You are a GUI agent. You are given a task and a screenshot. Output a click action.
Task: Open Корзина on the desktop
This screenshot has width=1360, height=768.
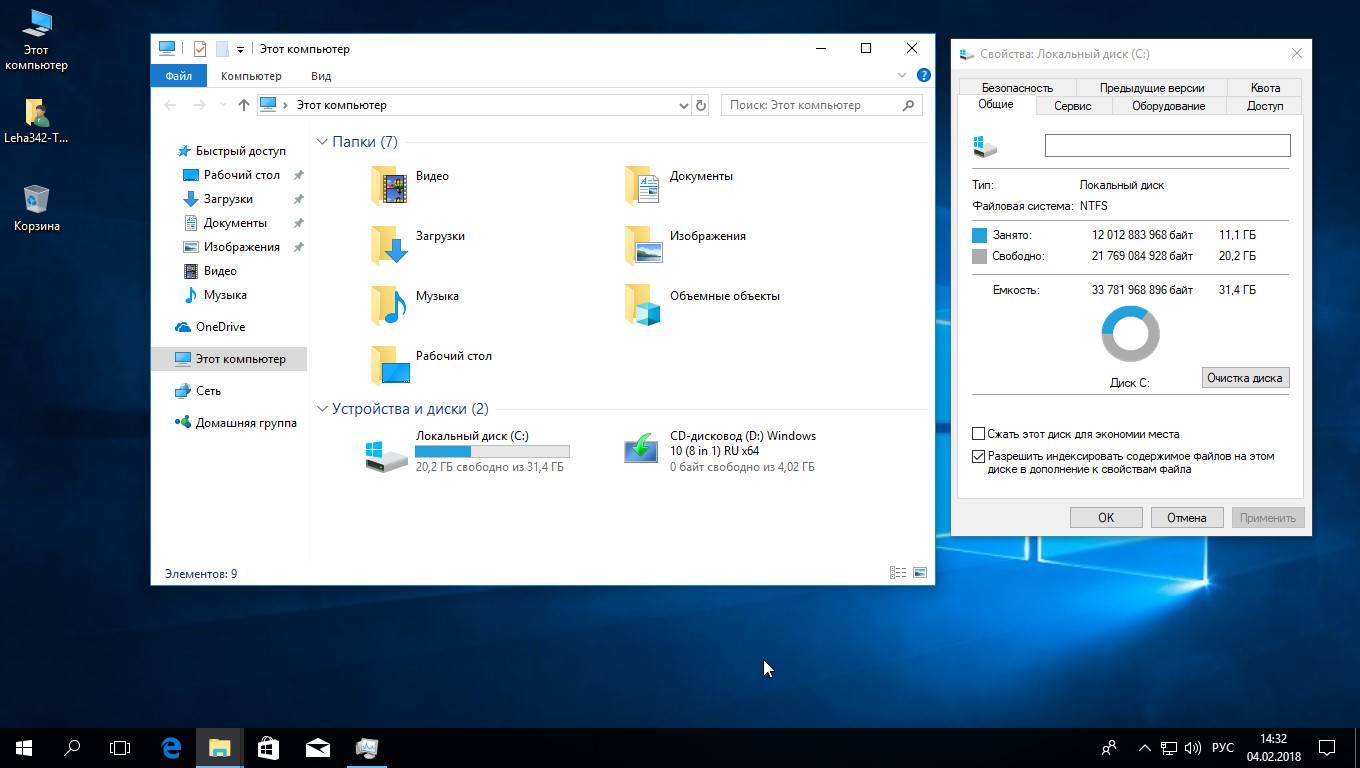click(36, 200)
